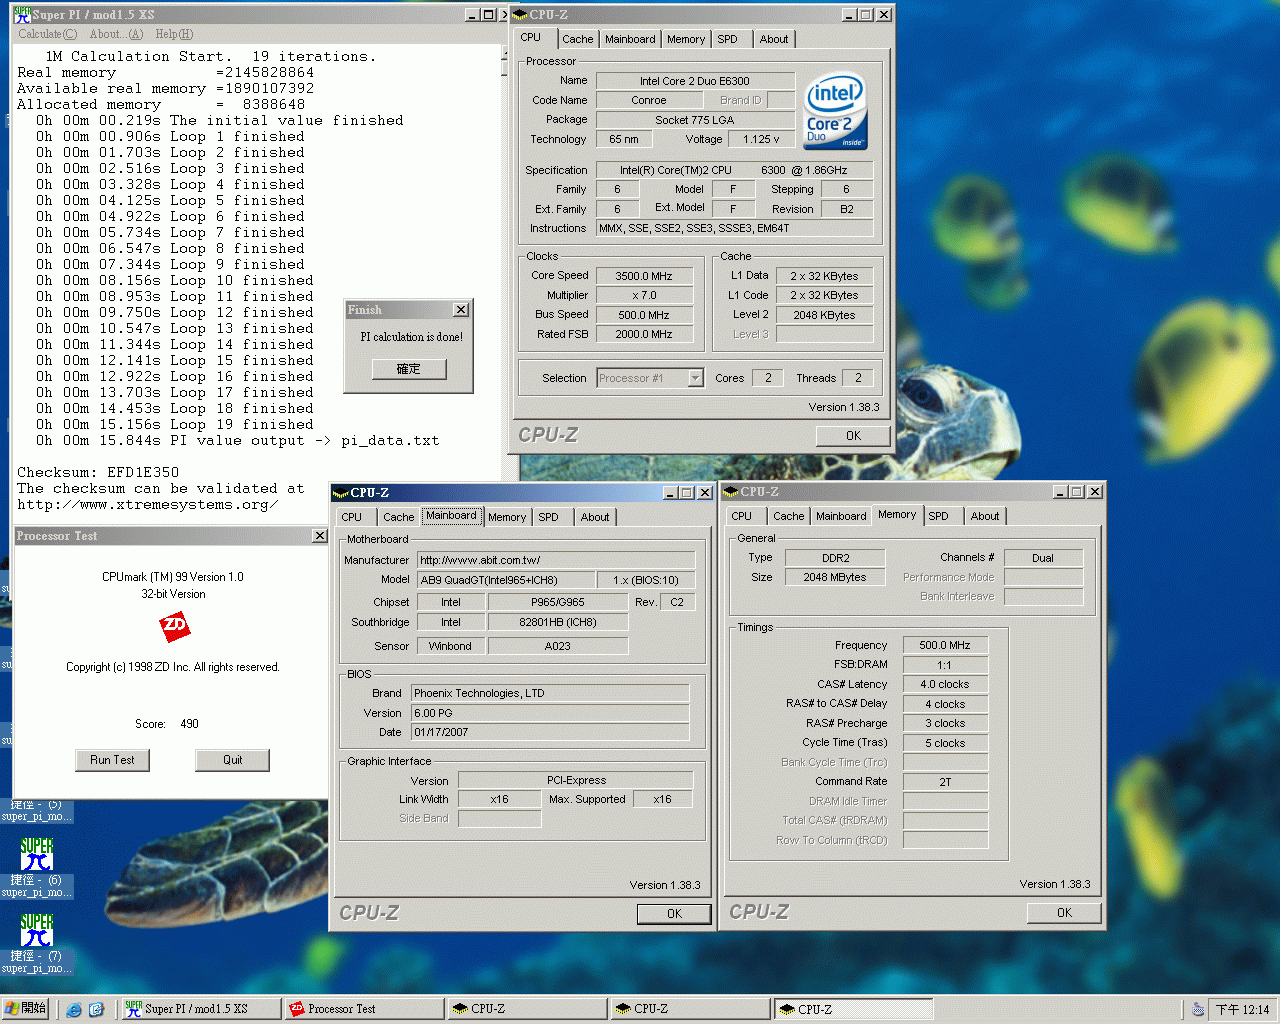
Task: Click the memory Size value '2048 MBytes'
Action: [x=835, y=577]
